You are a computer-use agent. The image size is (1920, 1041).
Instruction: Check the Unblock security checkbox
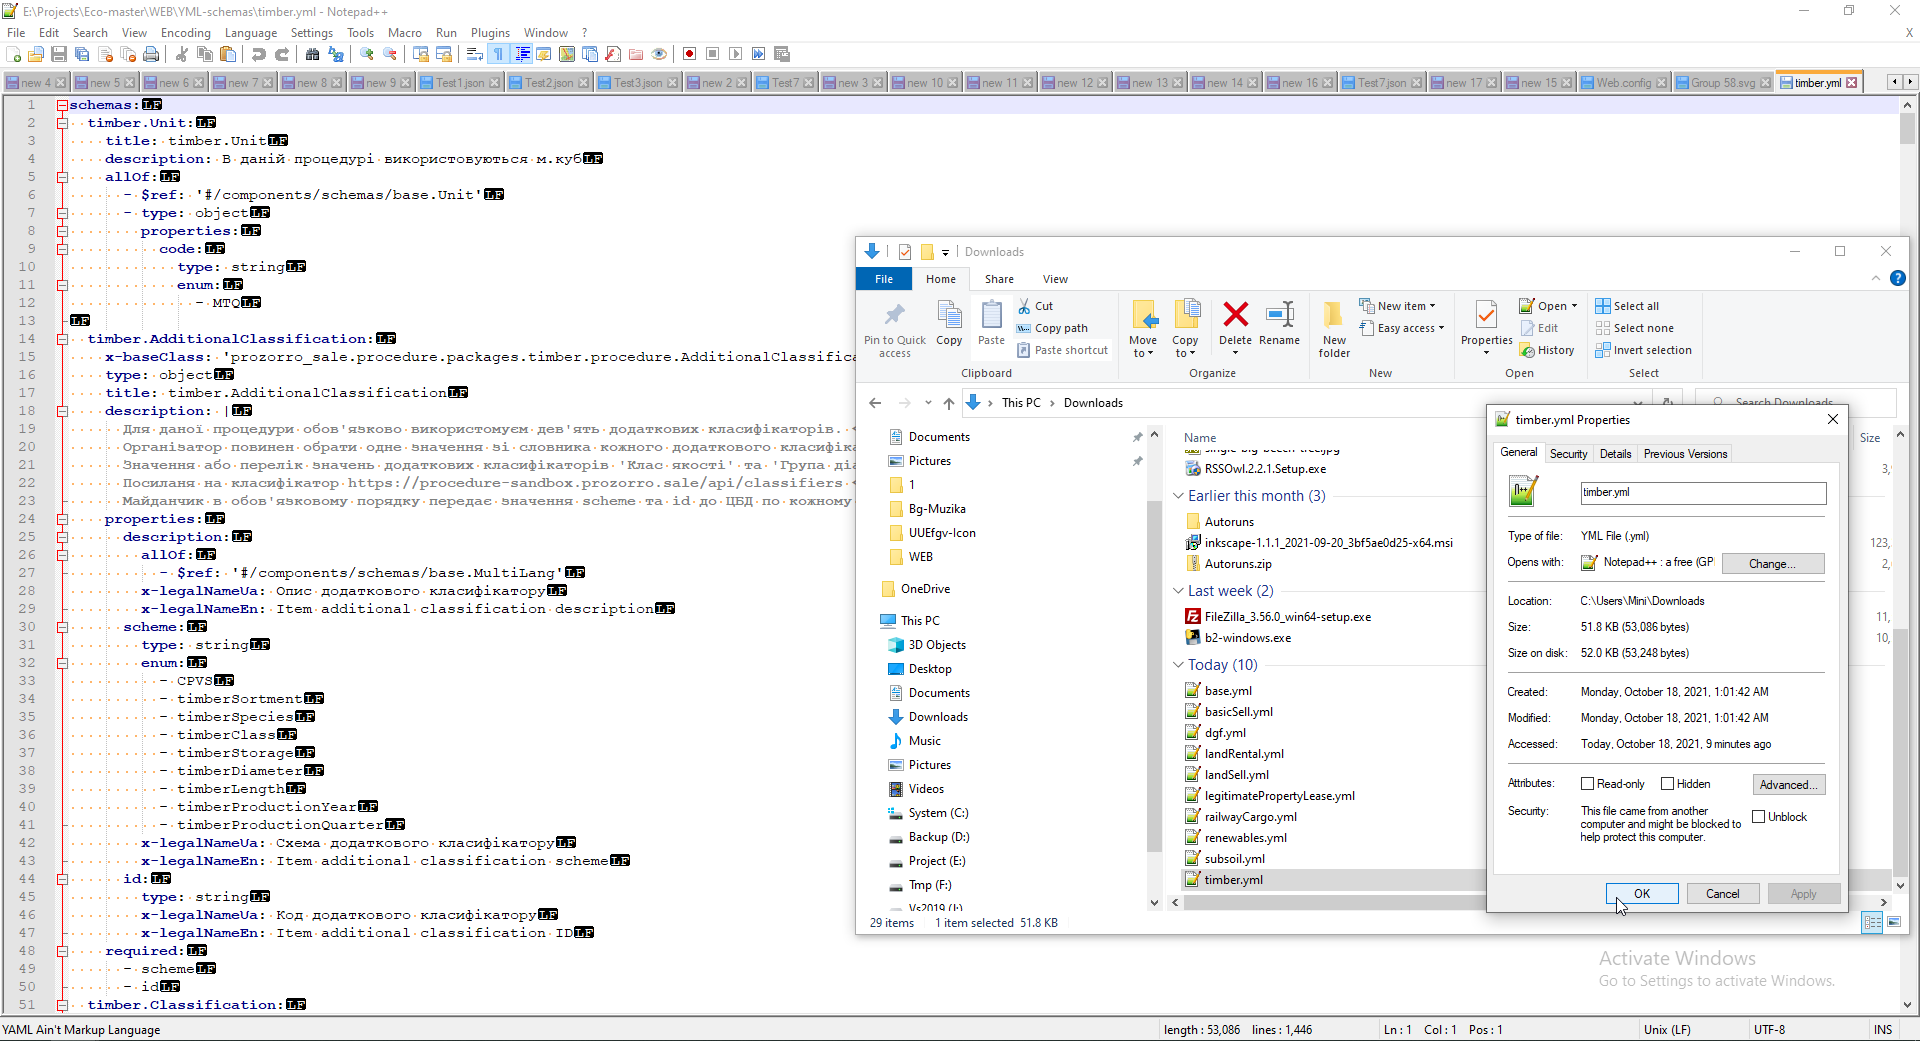point(1758,817)
